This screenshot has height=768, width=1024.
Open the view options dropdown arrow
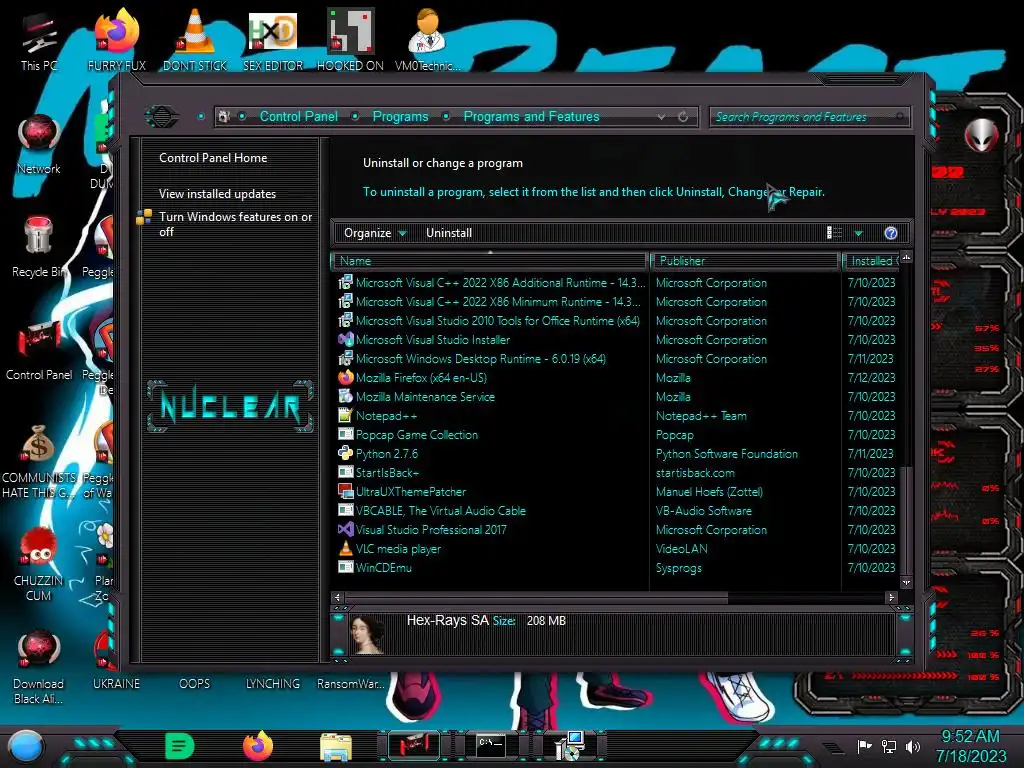coord(859,233)
